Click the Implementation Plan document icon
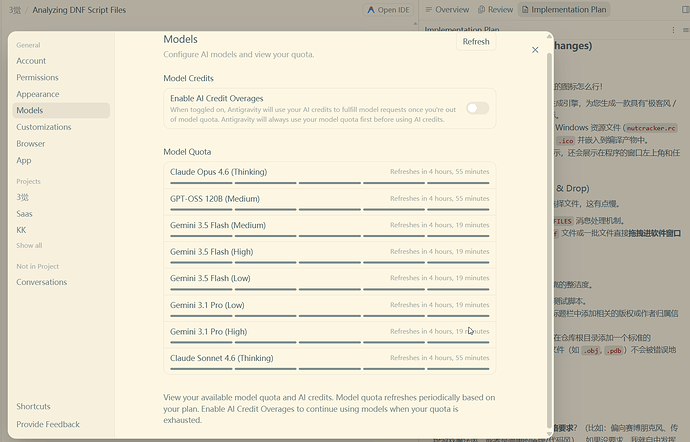 (525, 9)
